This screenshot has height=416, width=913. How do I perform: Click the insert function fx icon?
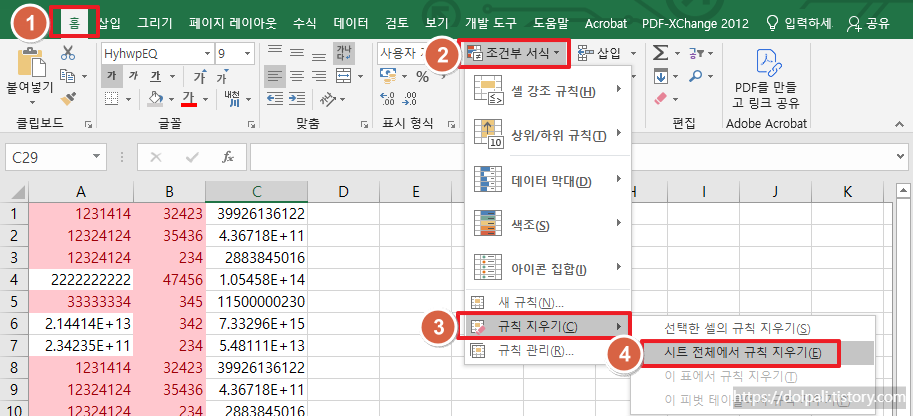click(228, 157)
